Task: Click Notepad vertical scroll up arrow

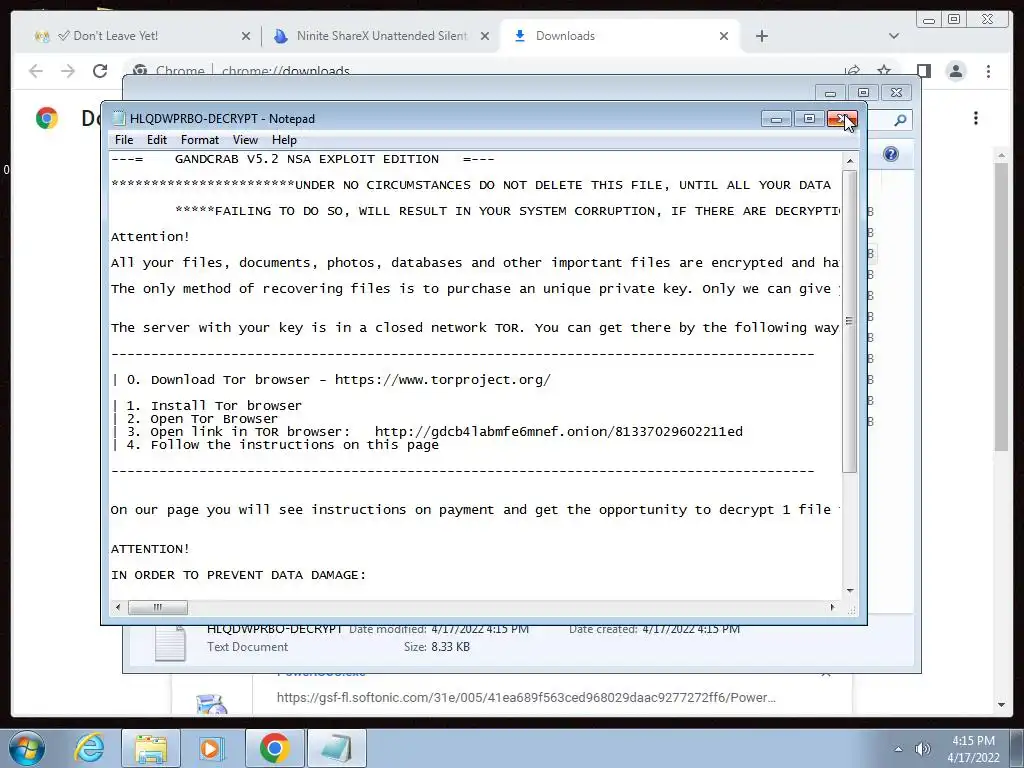Action: click(850, 161)
